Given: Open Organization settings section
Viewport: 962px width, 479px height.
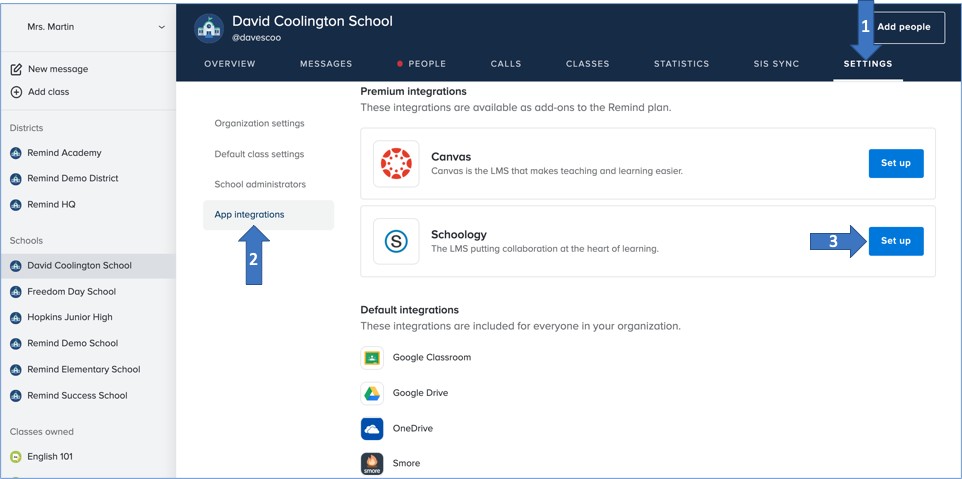Looking at the screenshot, I should coord(260,124).
